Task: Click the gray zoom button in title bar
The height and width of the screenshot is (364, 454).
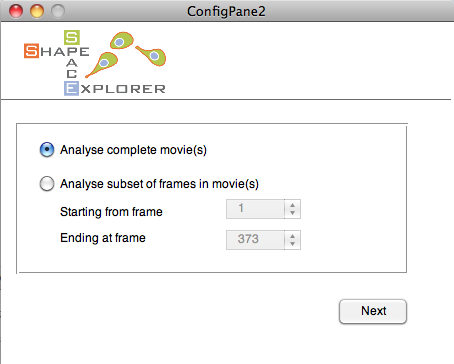Action: point(58,11)
